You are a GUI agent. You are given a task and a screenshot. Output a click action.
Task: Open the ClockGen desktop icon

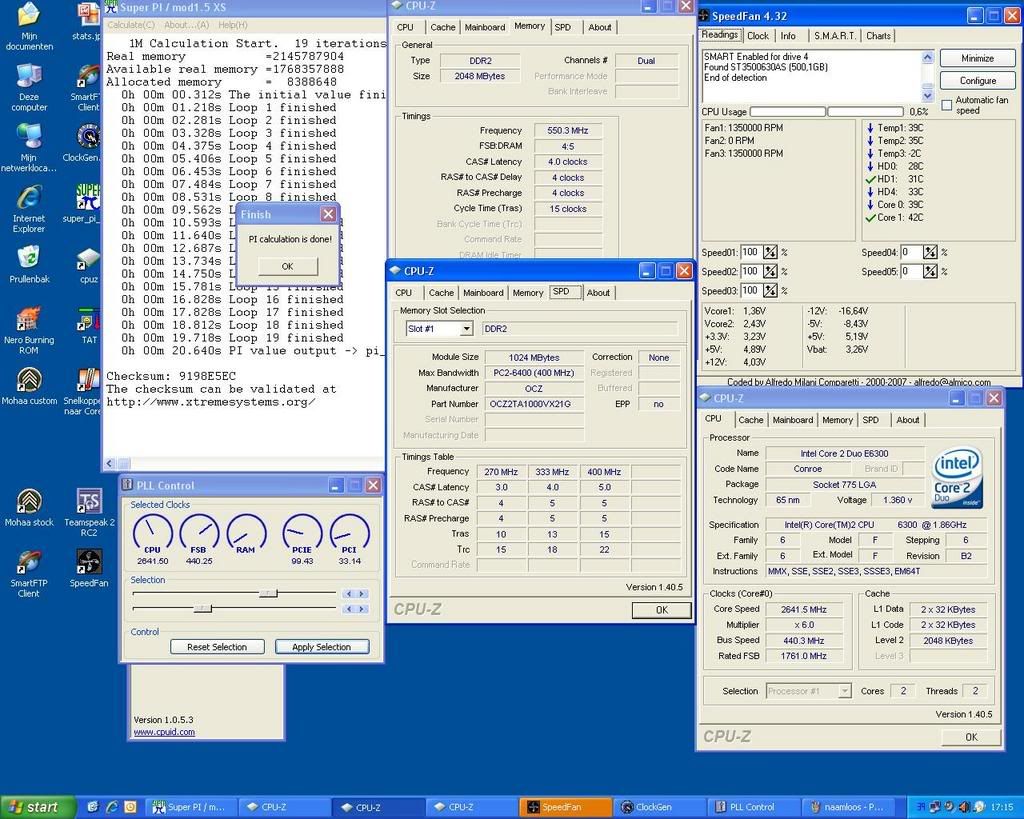click(84, 144)
